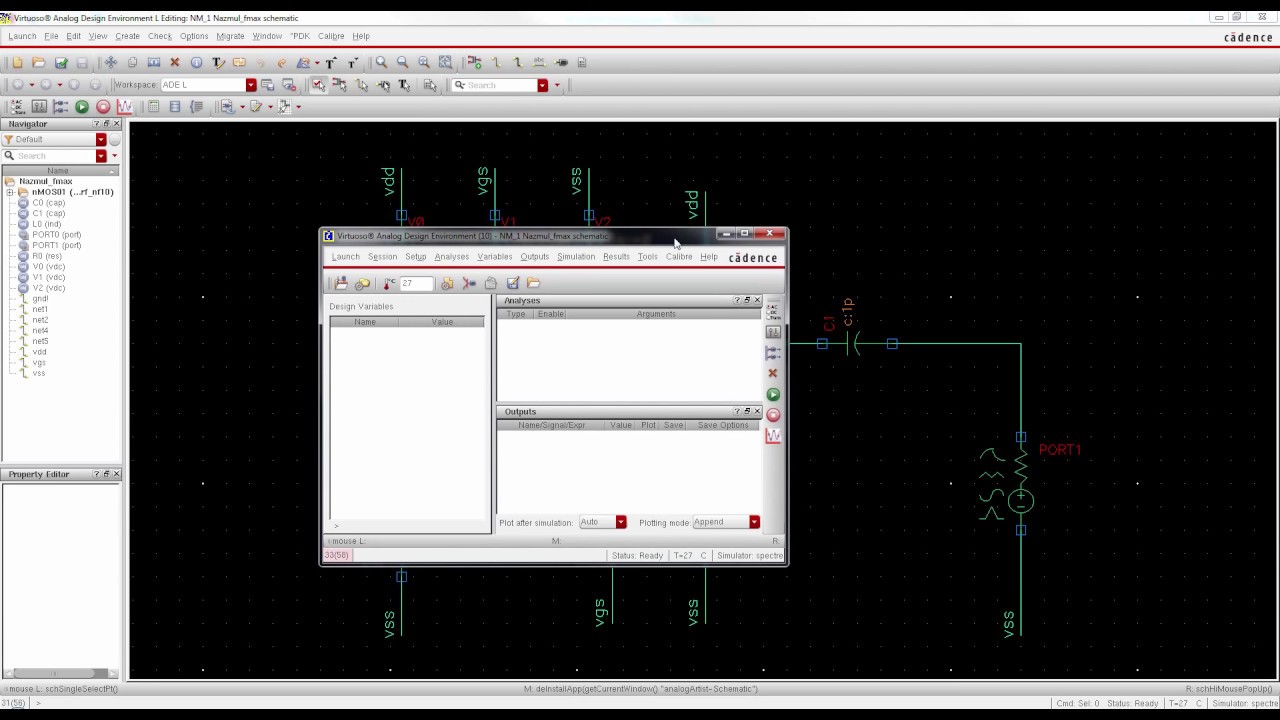Click the Value column header in Design Variables
Viewport: 1280px width, 720px height.
pyautogui.click(x=442, y=322)
